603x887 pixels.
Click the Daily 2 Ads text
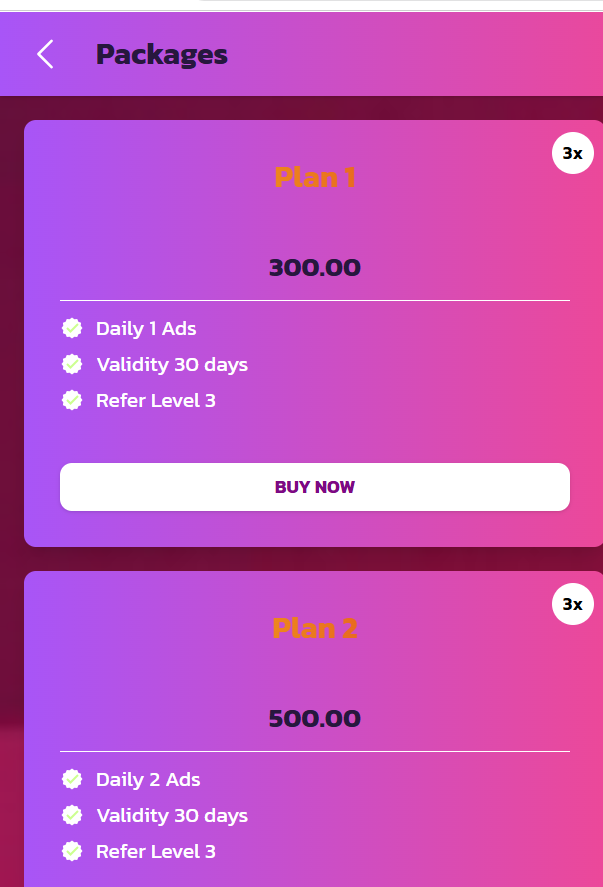tap(148, 779)
